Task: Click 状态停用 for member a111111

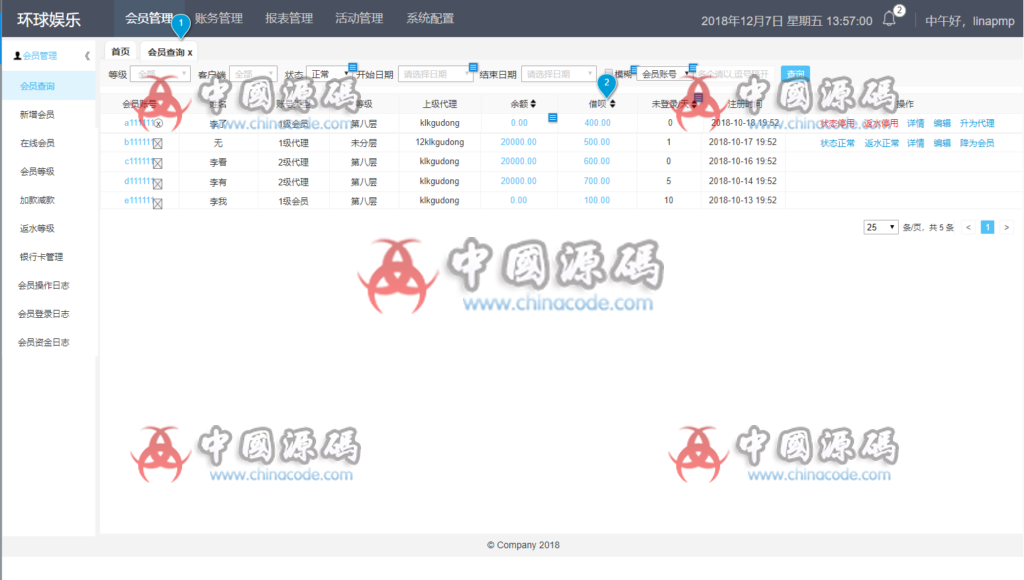Action: [837, 123]
